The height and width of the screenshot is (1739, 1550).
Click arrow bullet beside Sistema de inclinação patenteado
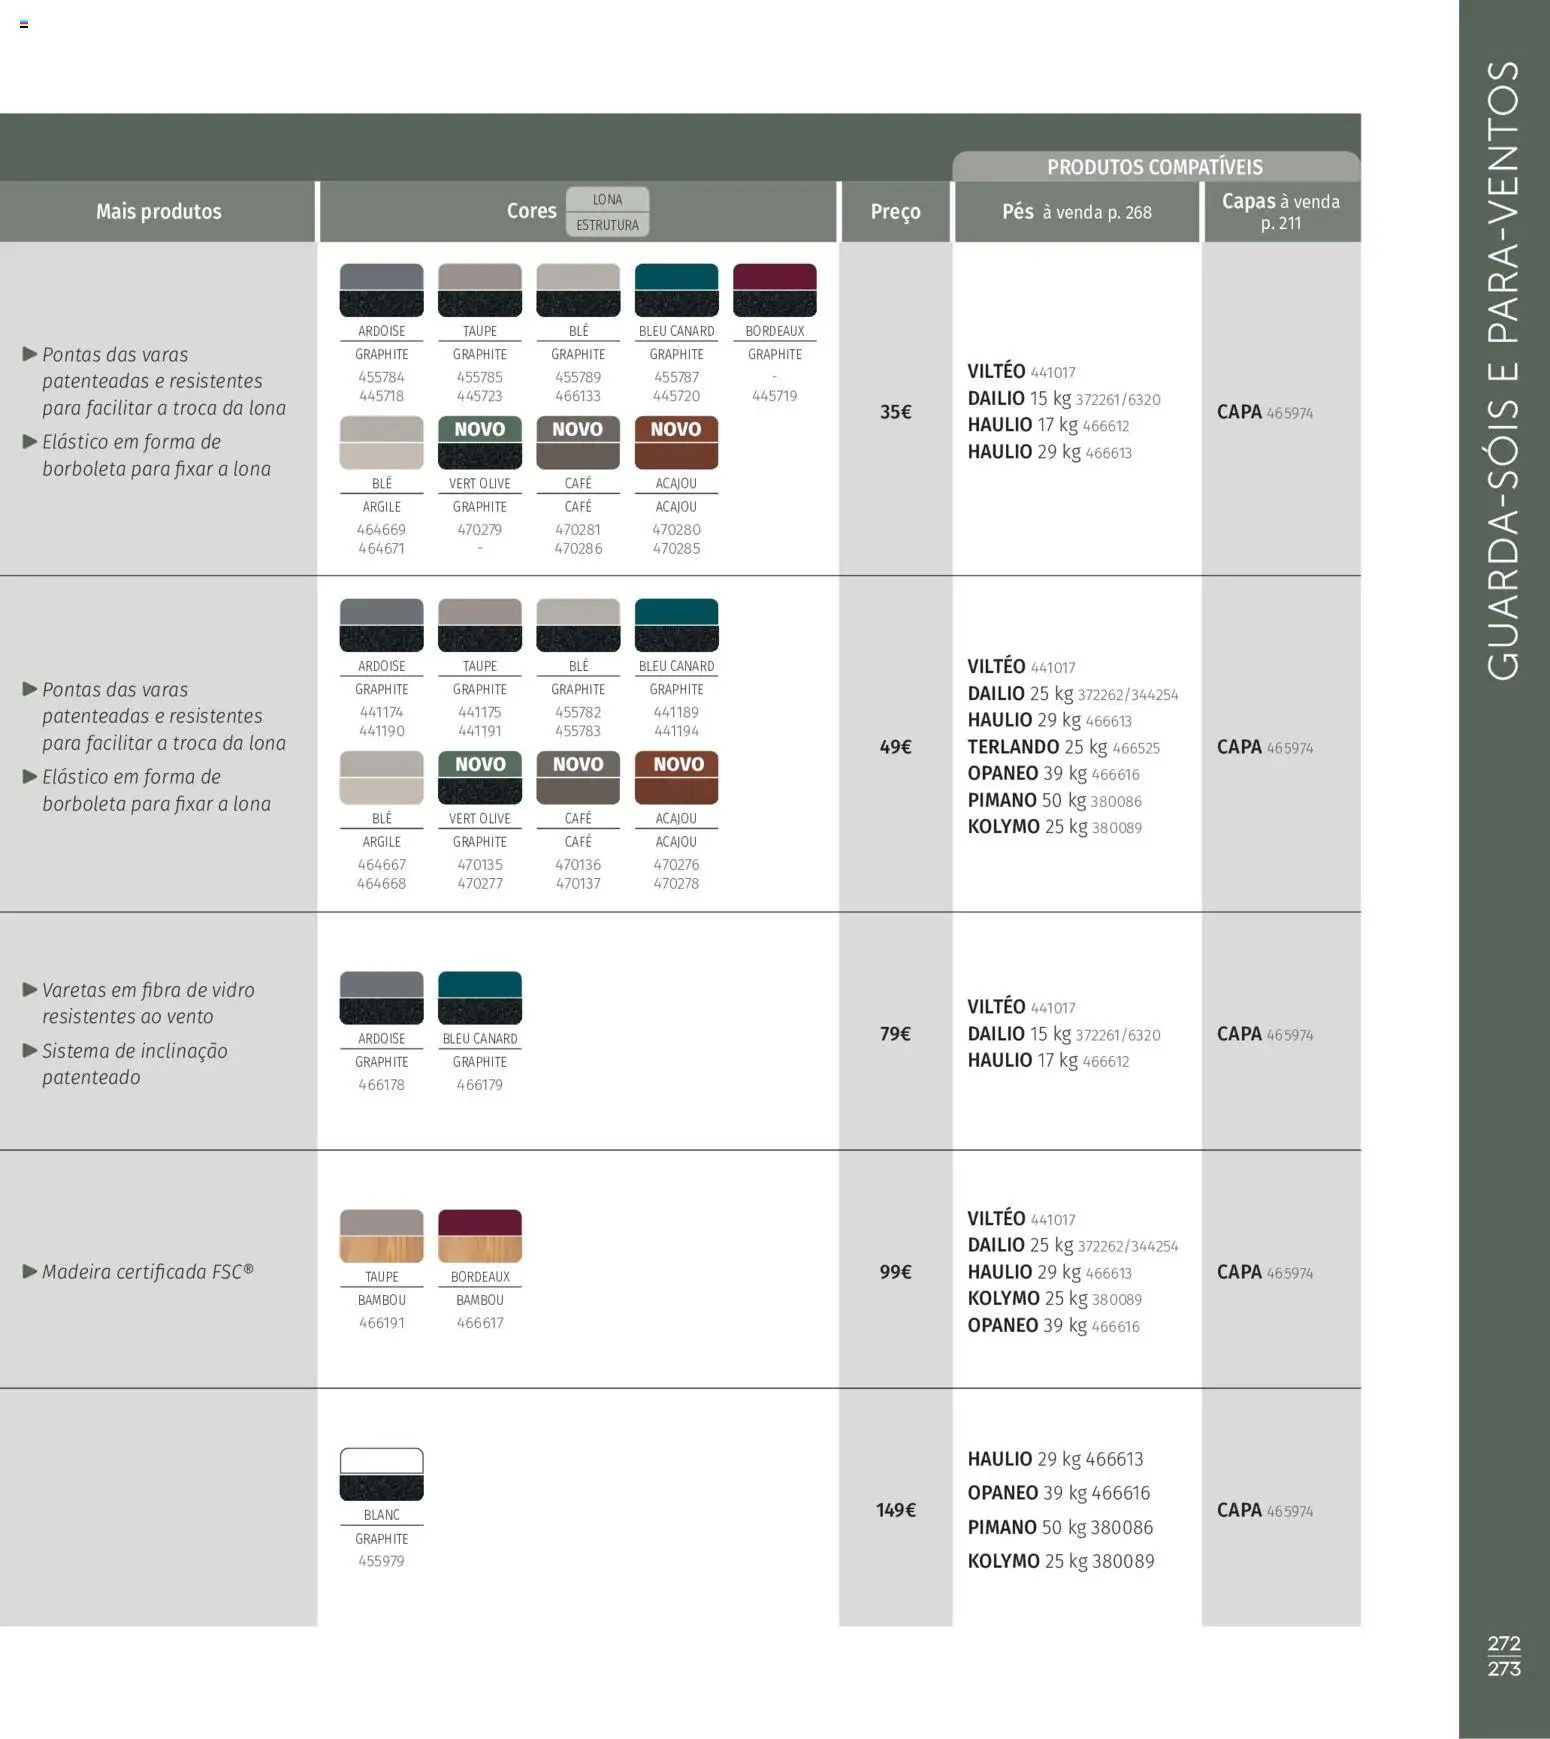(30, 1050)
